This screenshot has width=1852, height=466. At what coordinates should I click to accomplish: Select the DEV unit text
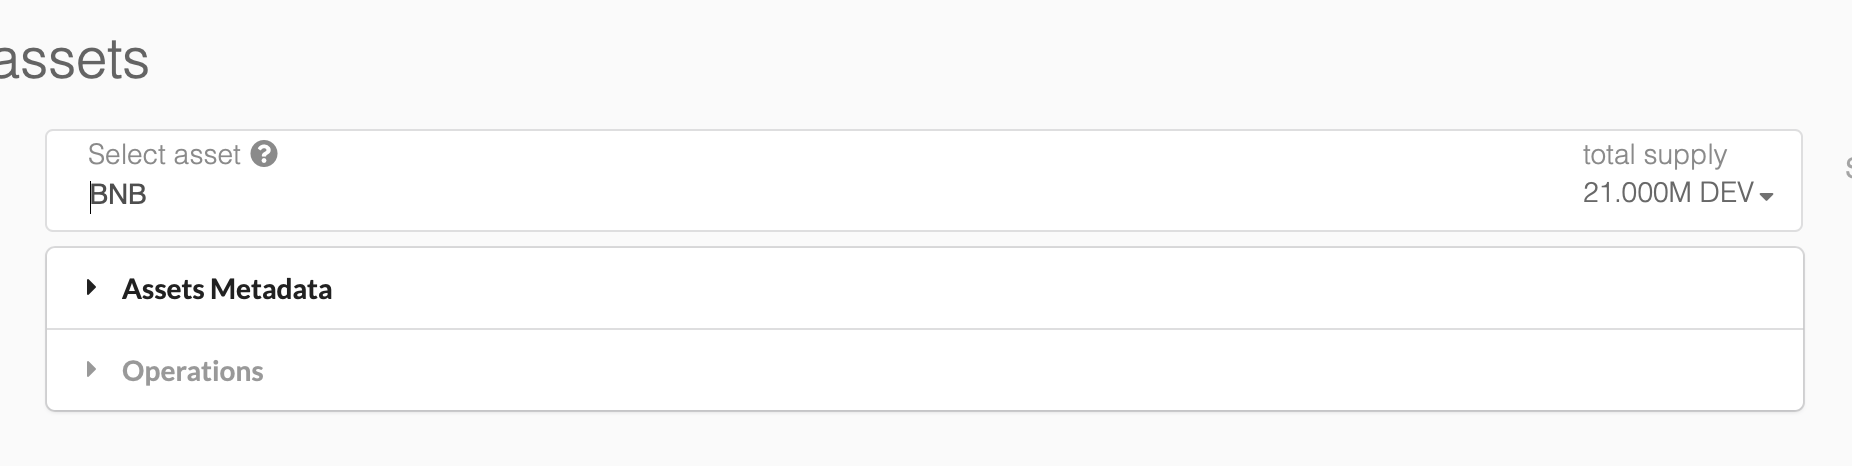(x=1726, y=193)
